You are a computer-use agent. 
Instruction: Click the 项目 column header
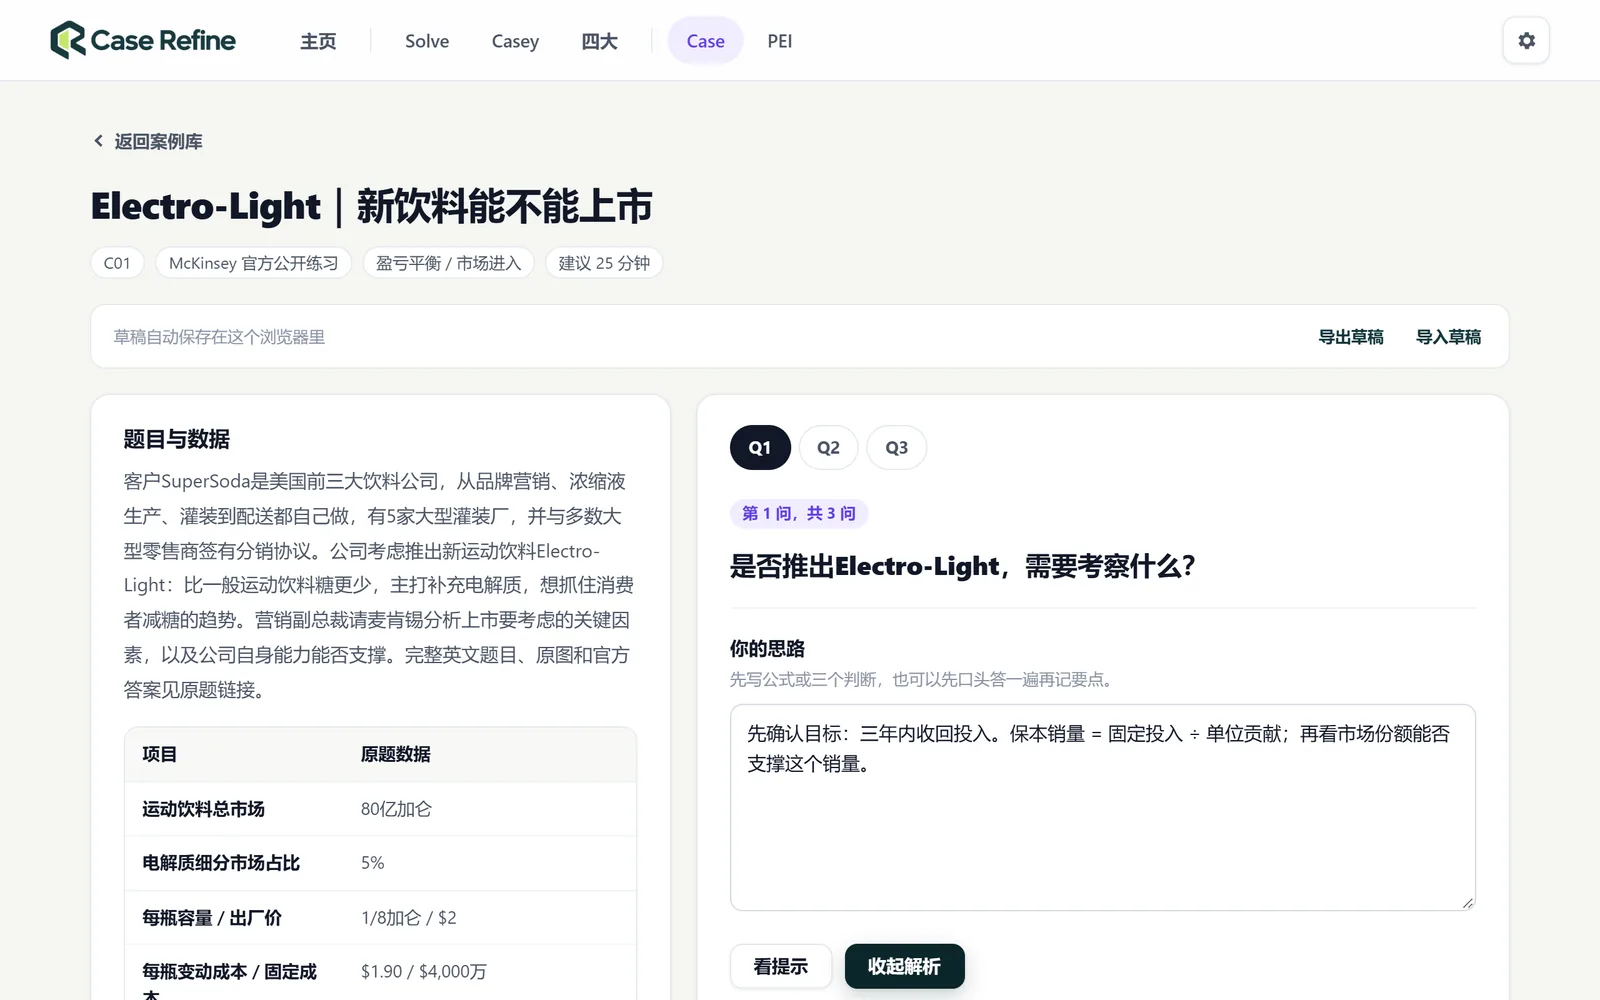[159, 754]
